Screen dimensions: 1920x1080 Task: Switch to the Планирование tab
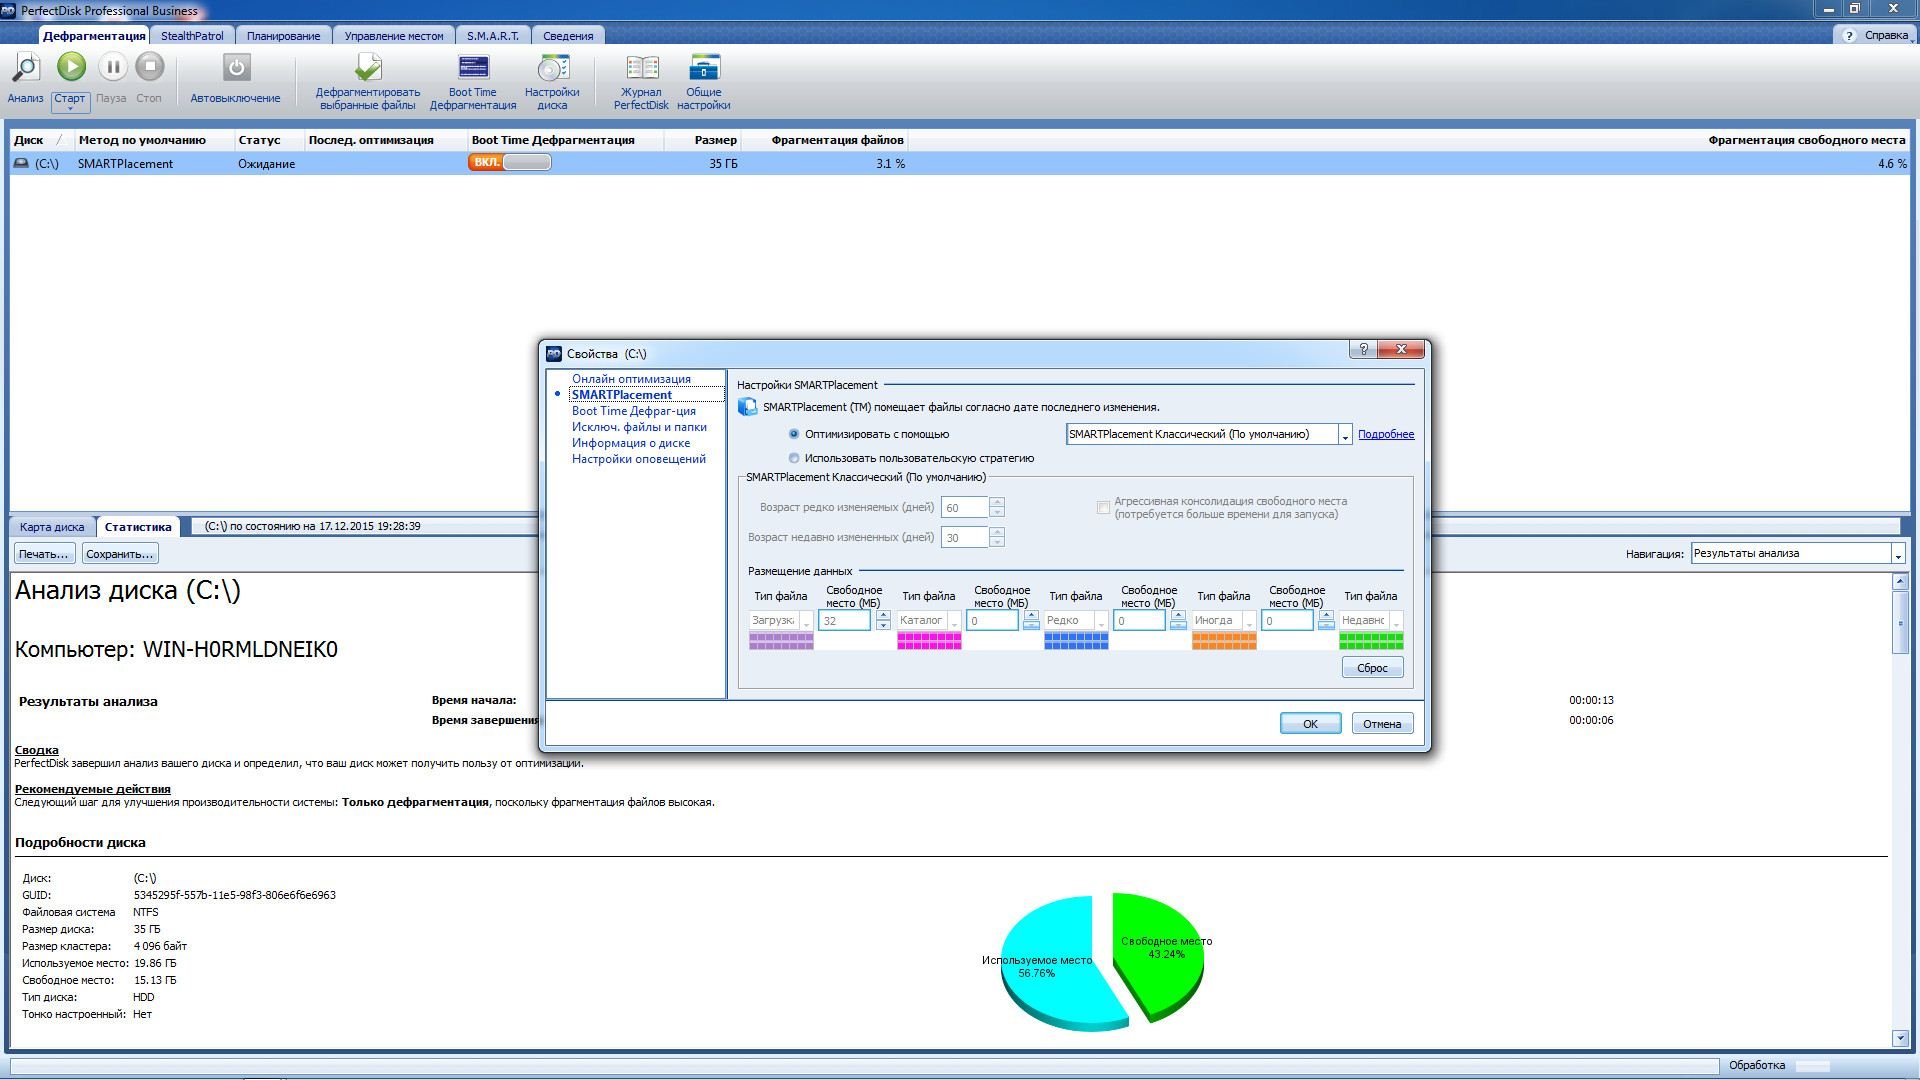284,36
